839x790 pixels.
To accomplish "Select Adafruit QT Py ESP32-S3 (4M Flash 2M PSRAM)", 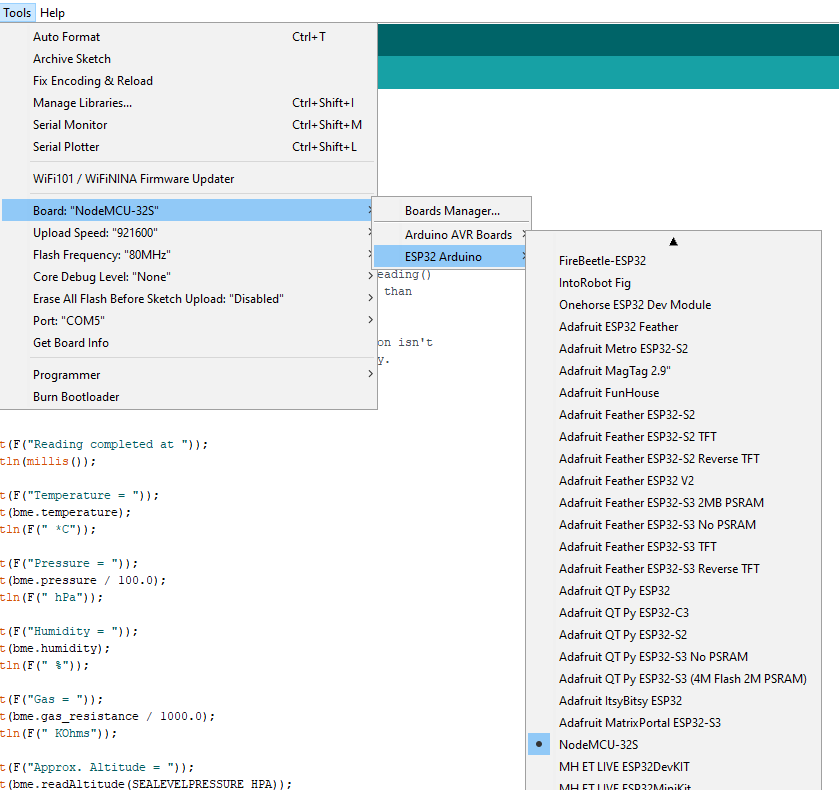I will (674, 678).
